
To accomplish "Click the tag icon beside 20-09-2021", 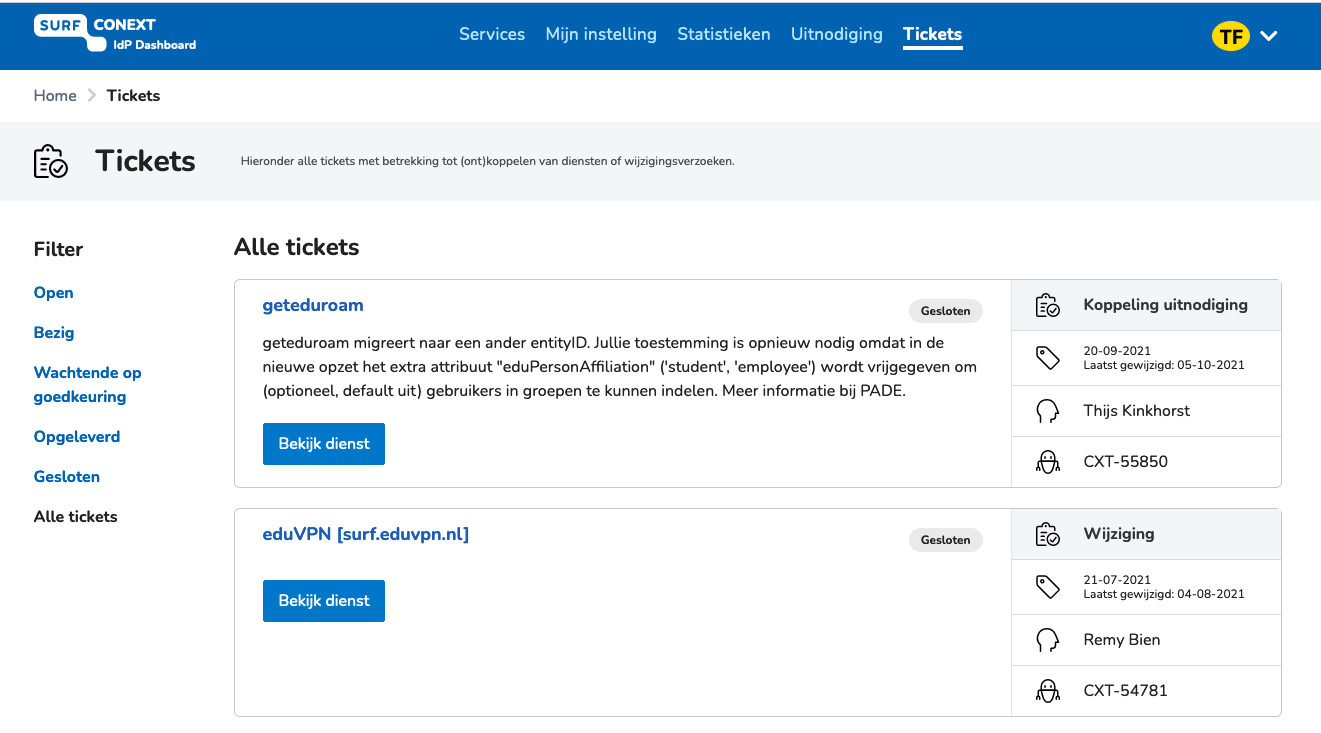I will tap(1047, 358).
